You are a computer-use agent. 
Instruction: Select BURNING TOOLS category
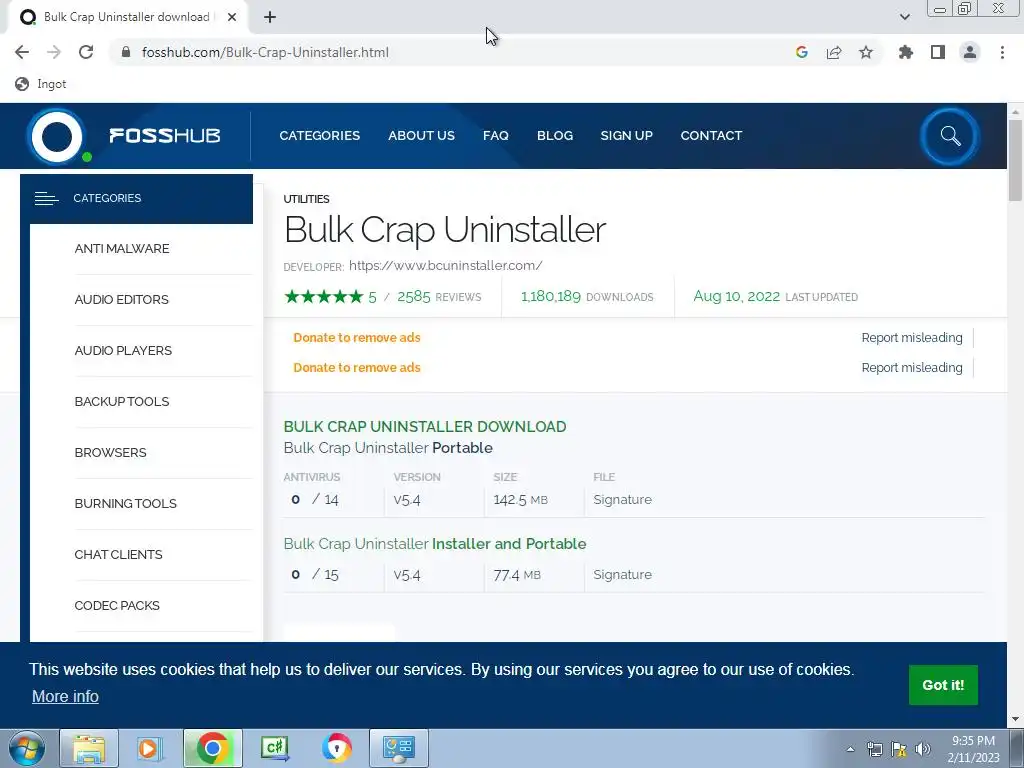[x=125, y=504]
